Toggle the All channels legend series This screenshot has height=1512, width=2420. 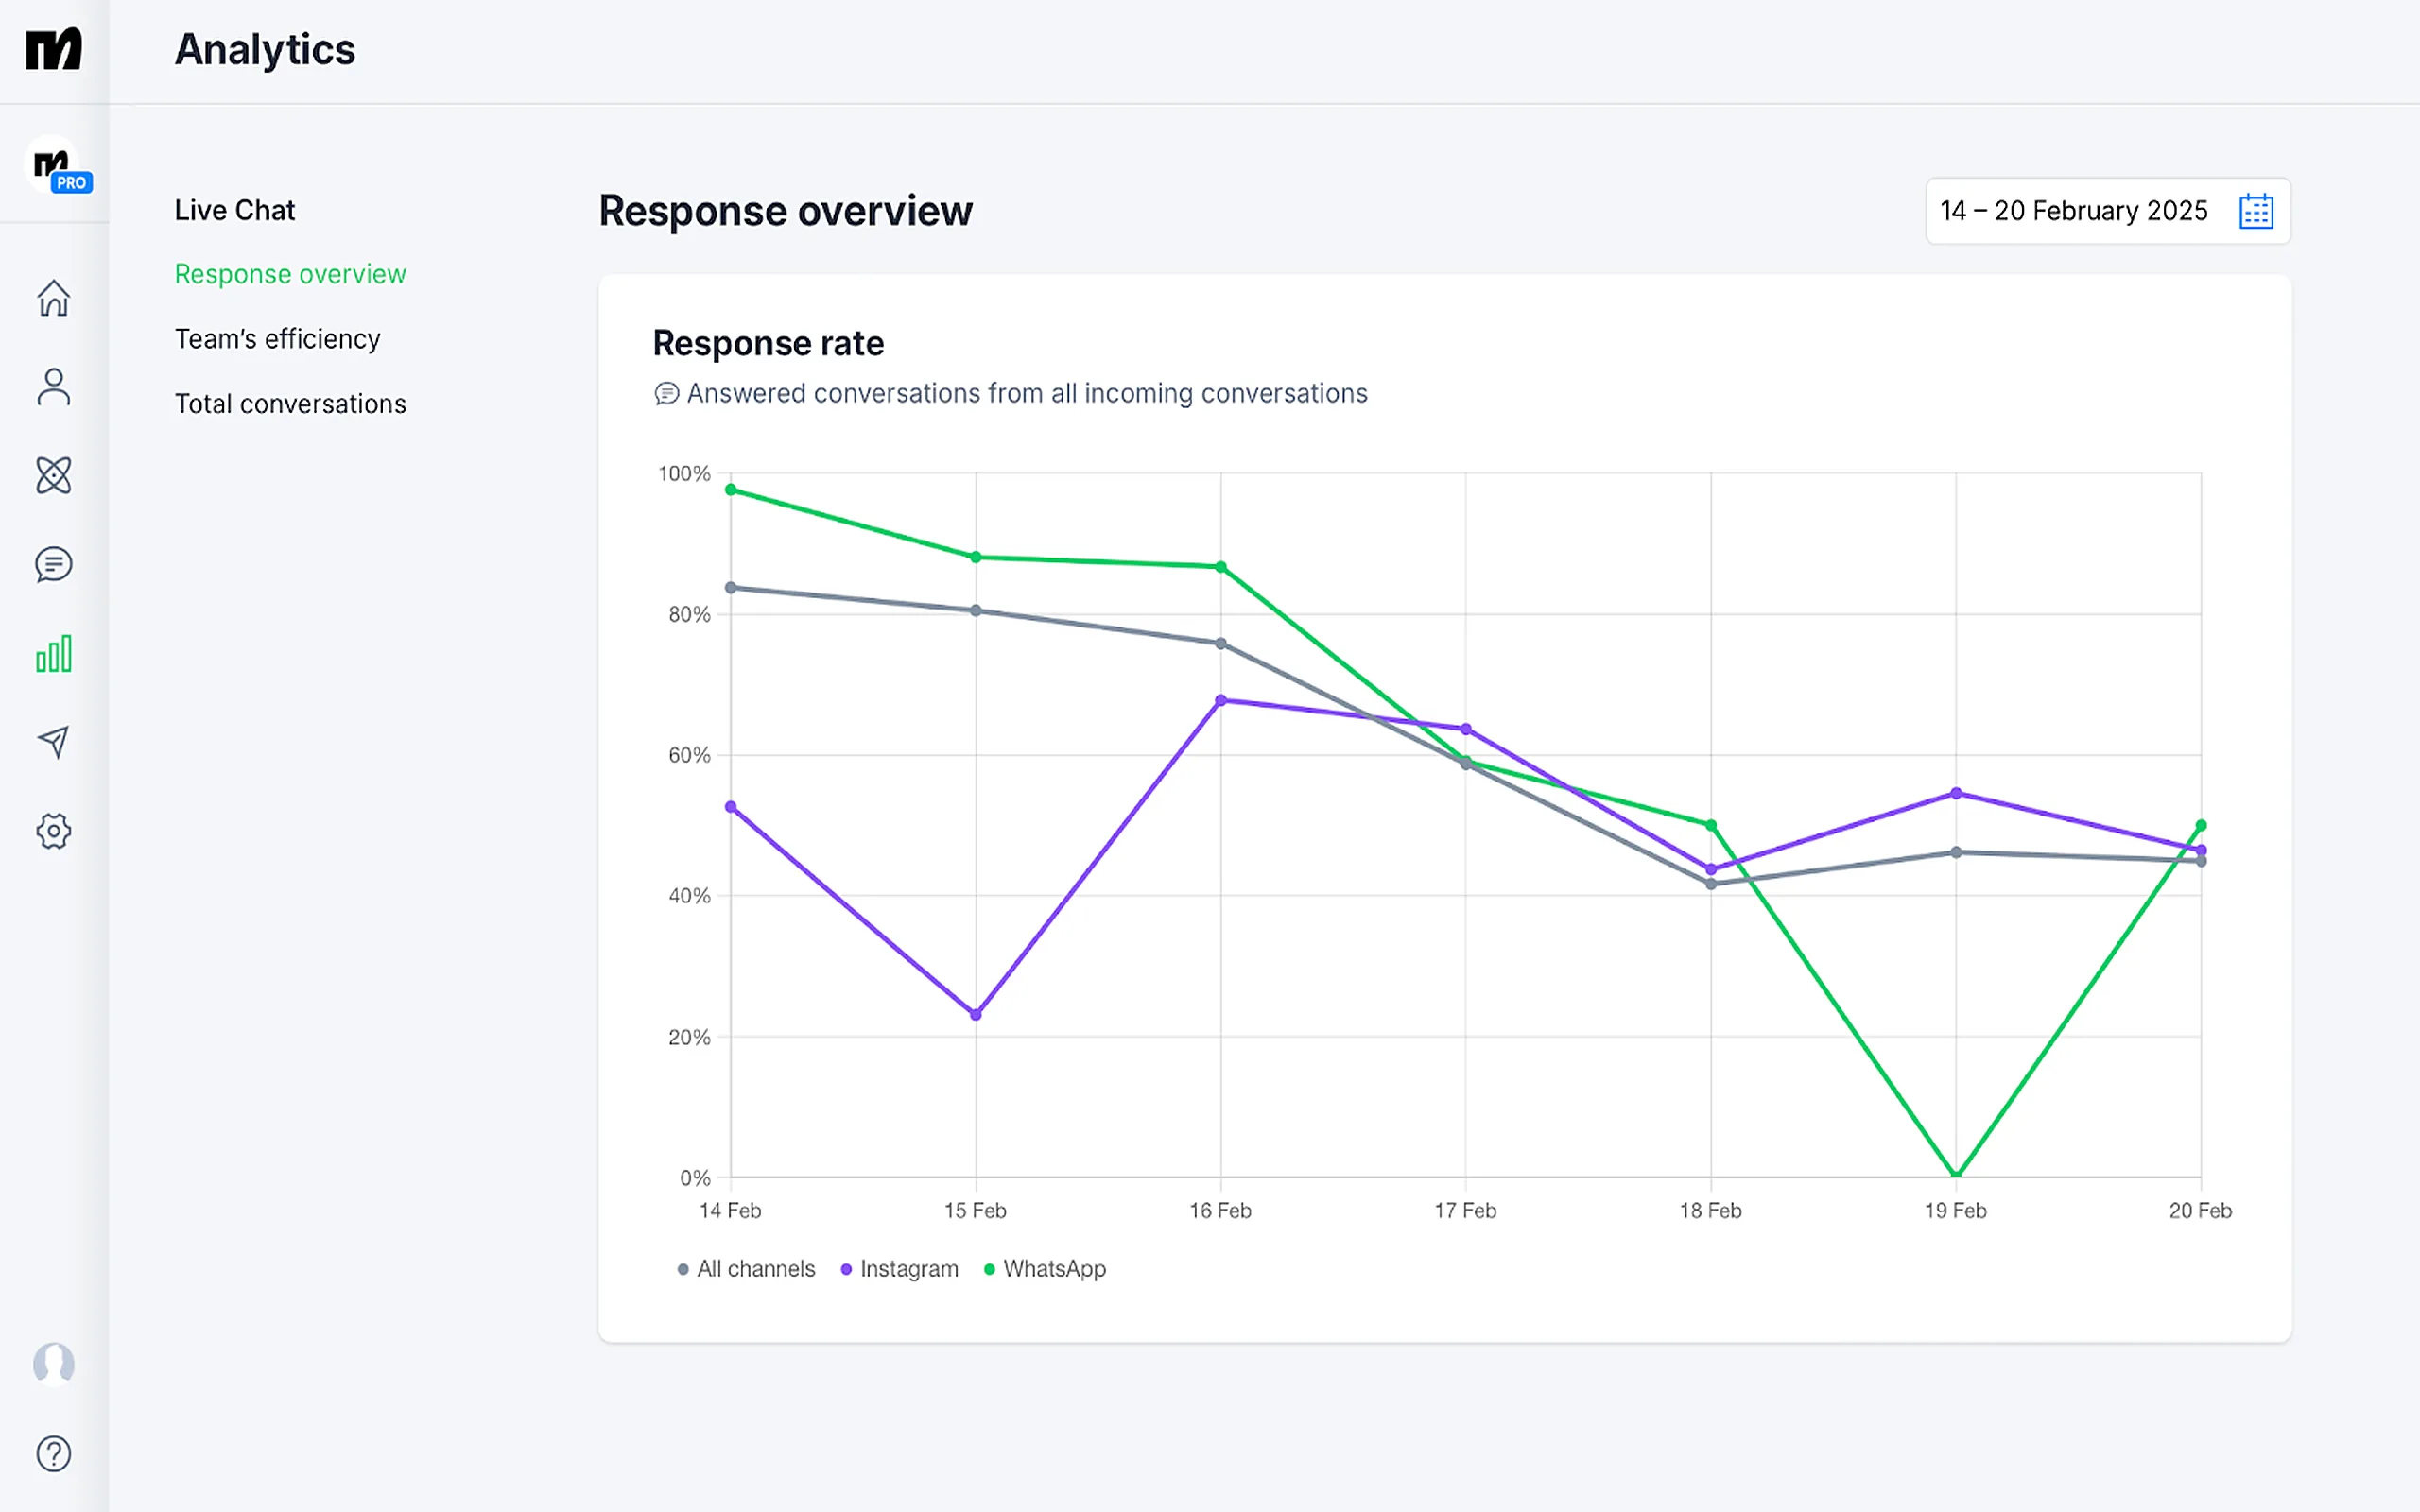tap(746, 1269)
